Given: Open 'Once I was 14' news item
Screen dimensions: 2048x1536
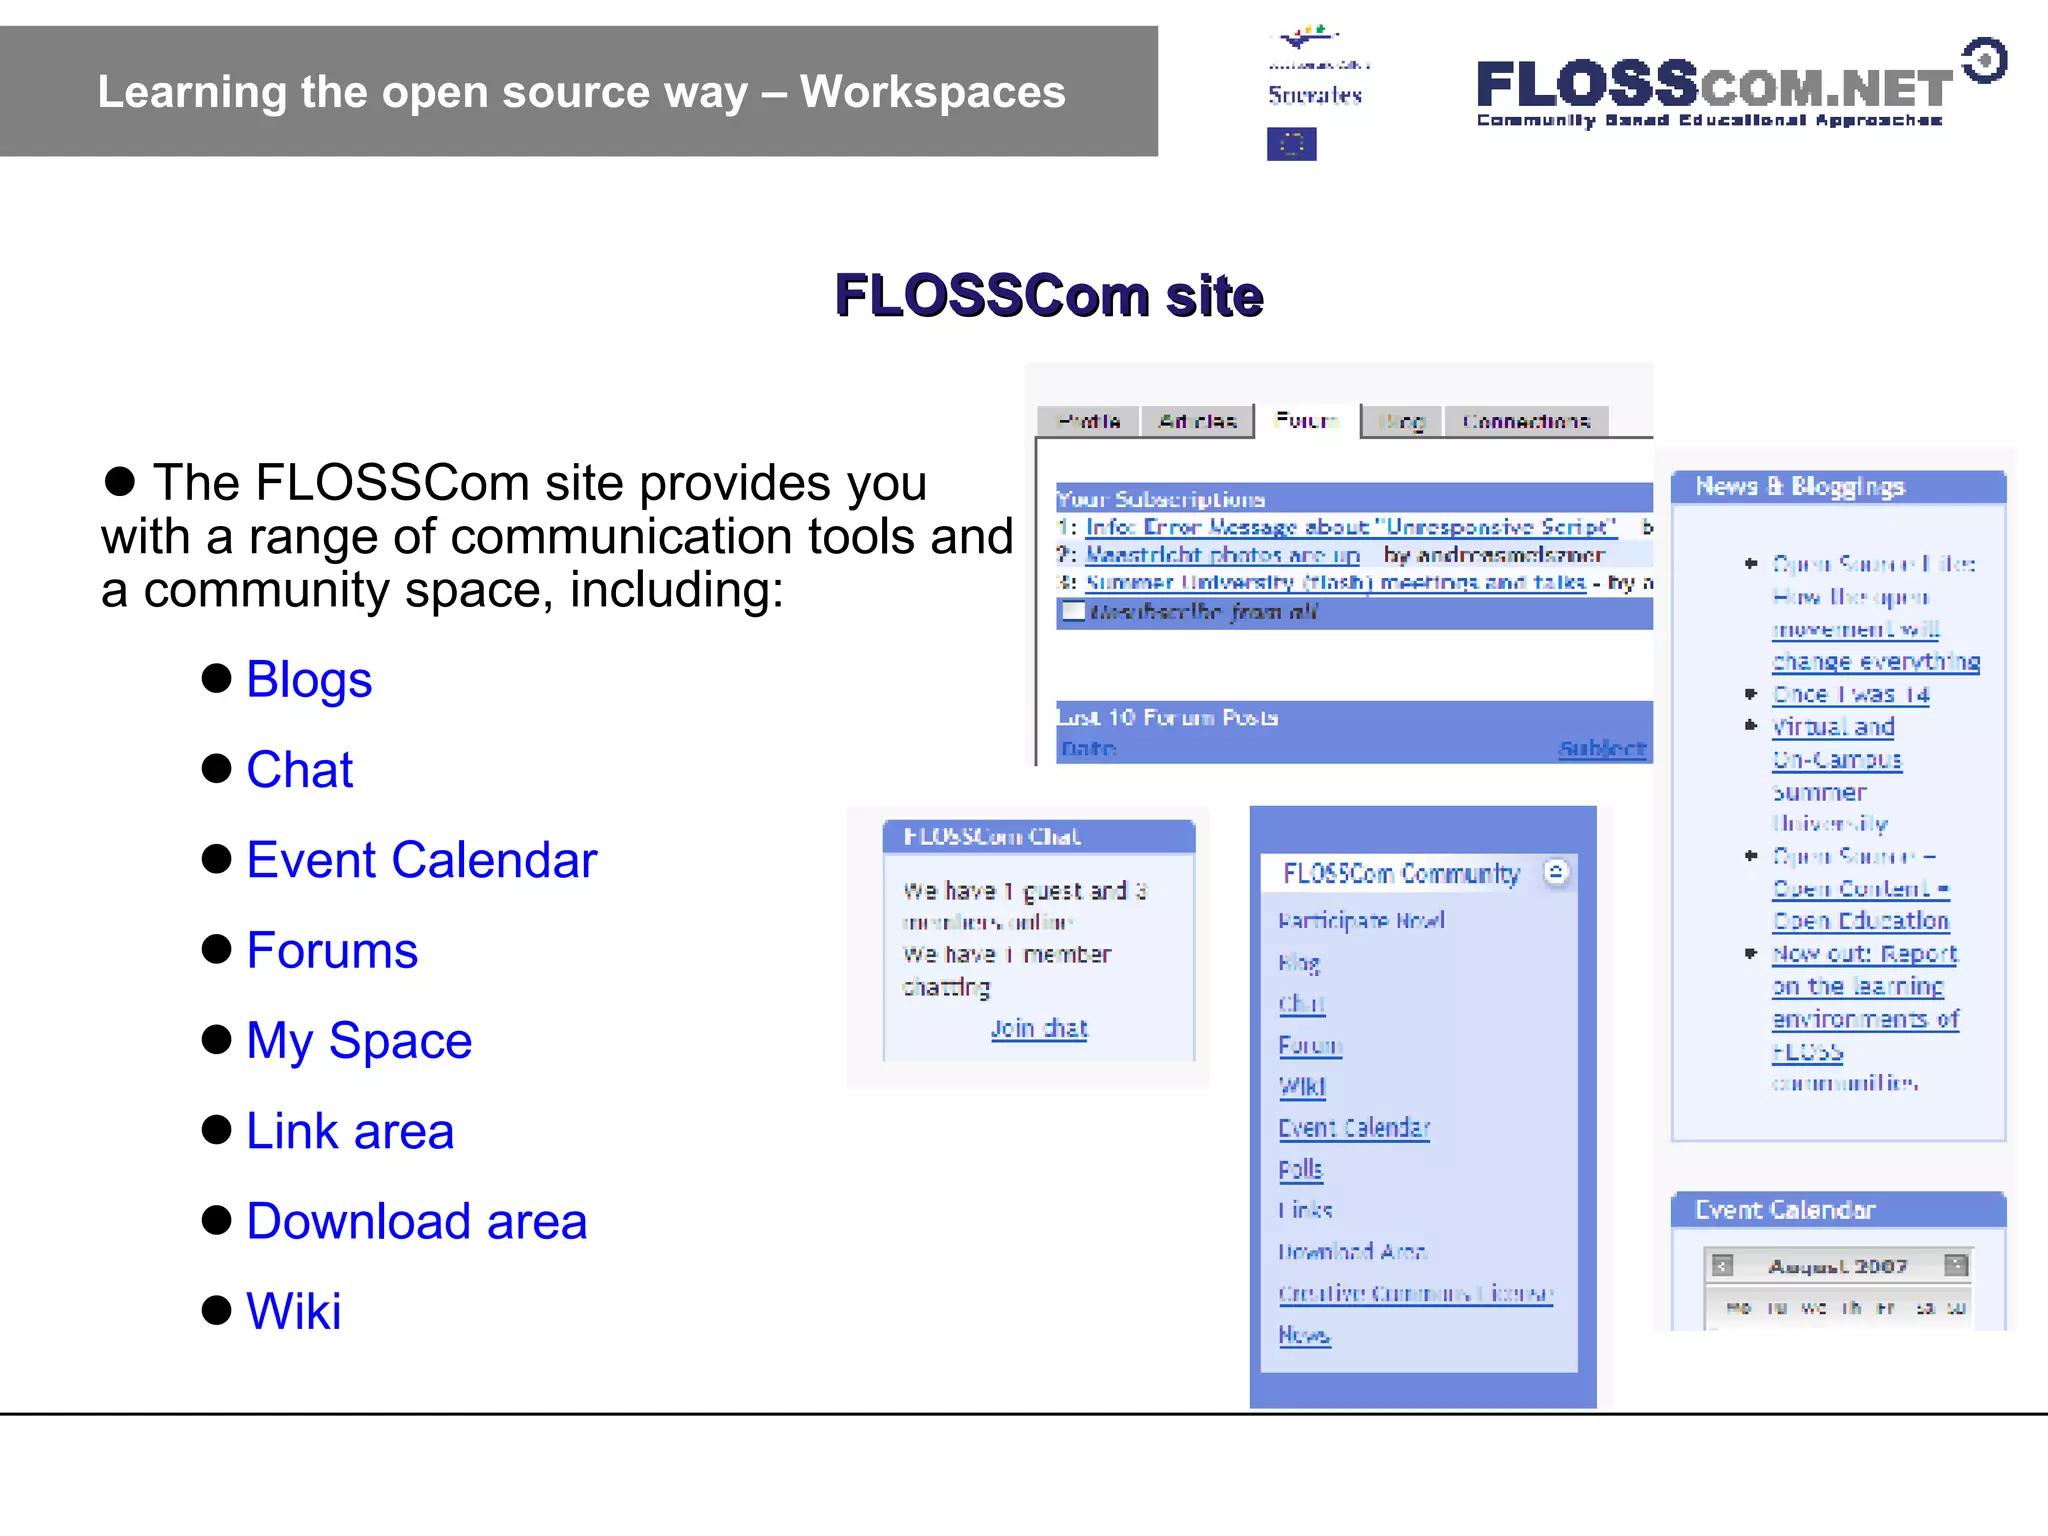Looking at the screenshot, I should click(x=1850, y=694).
